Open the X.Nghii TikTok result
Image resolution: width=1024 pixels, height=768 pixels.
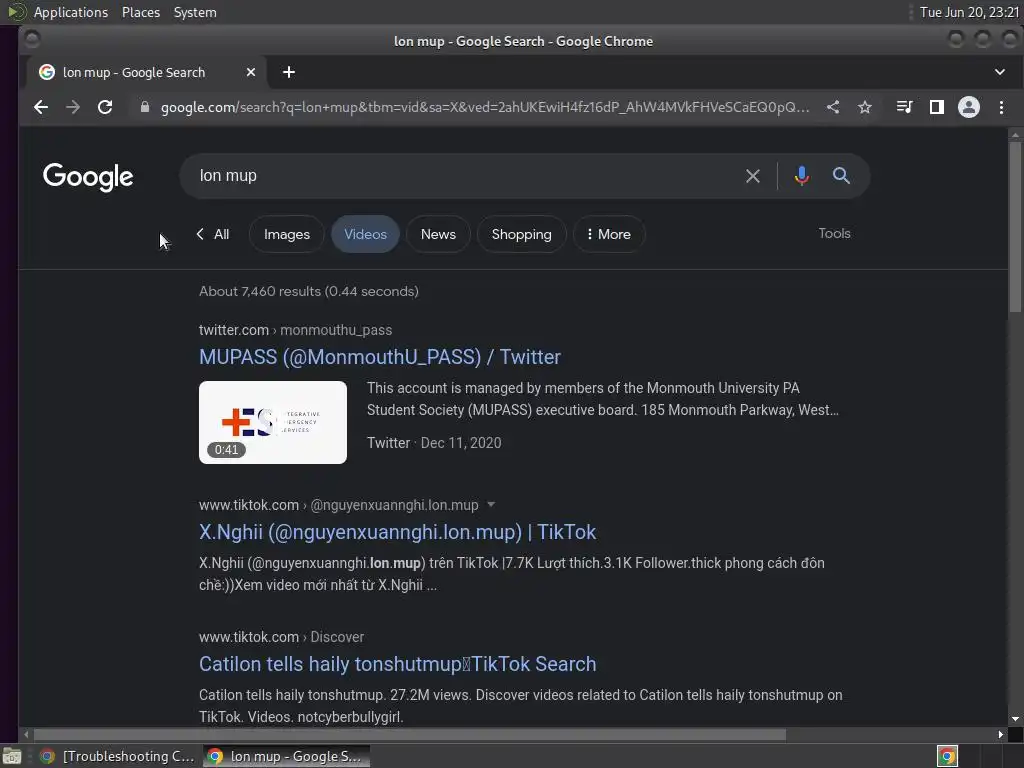tap(397, 532)
